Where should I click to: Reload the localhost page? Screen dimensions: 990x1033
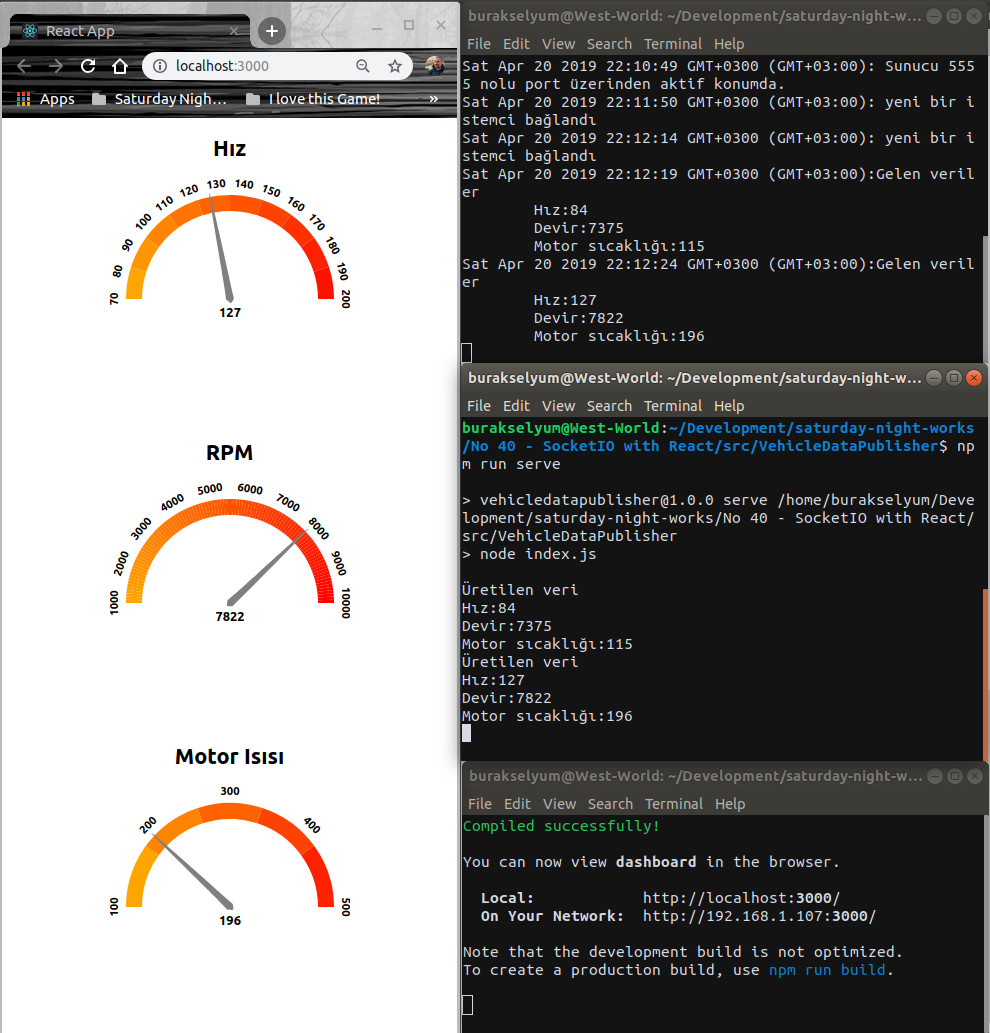pos(88,66)
